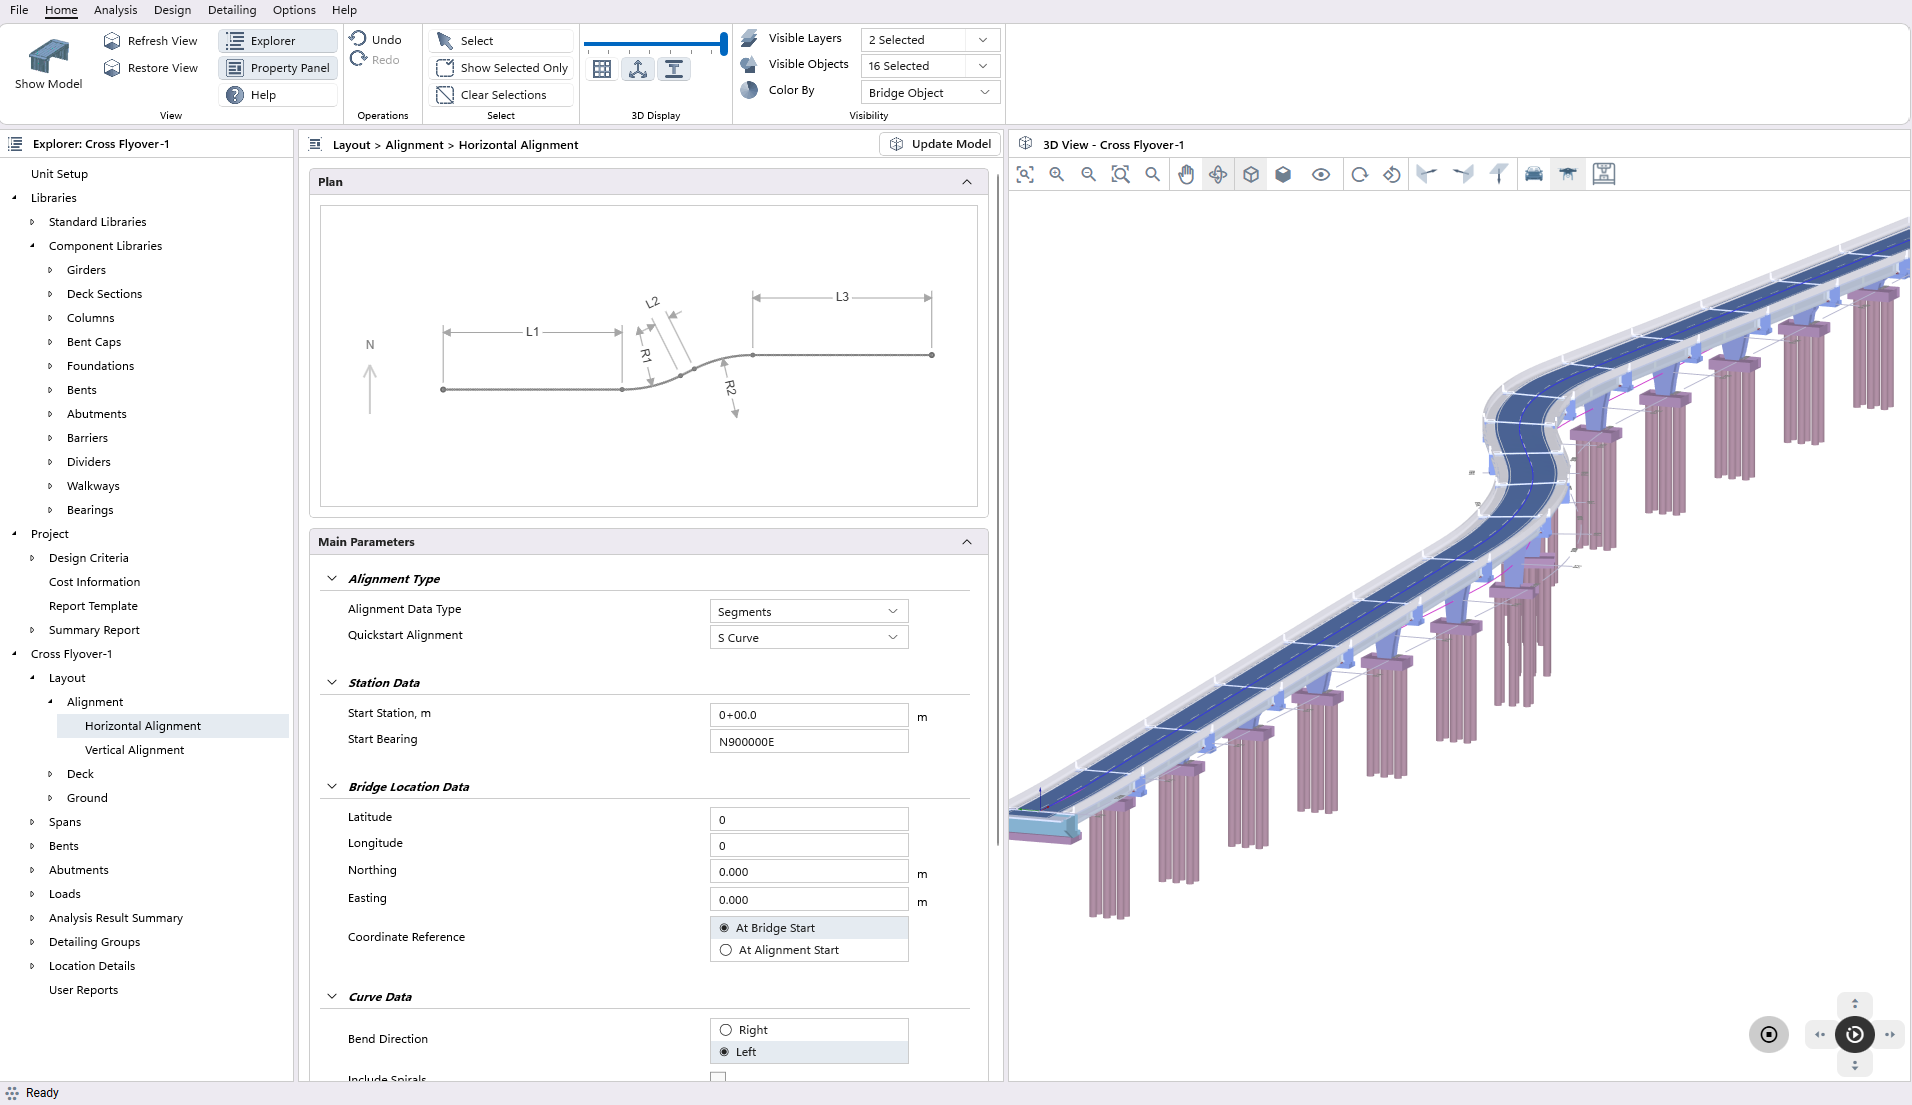
Task: Adjust the 3D Display transparency slider handle
Action: [723, 44]
